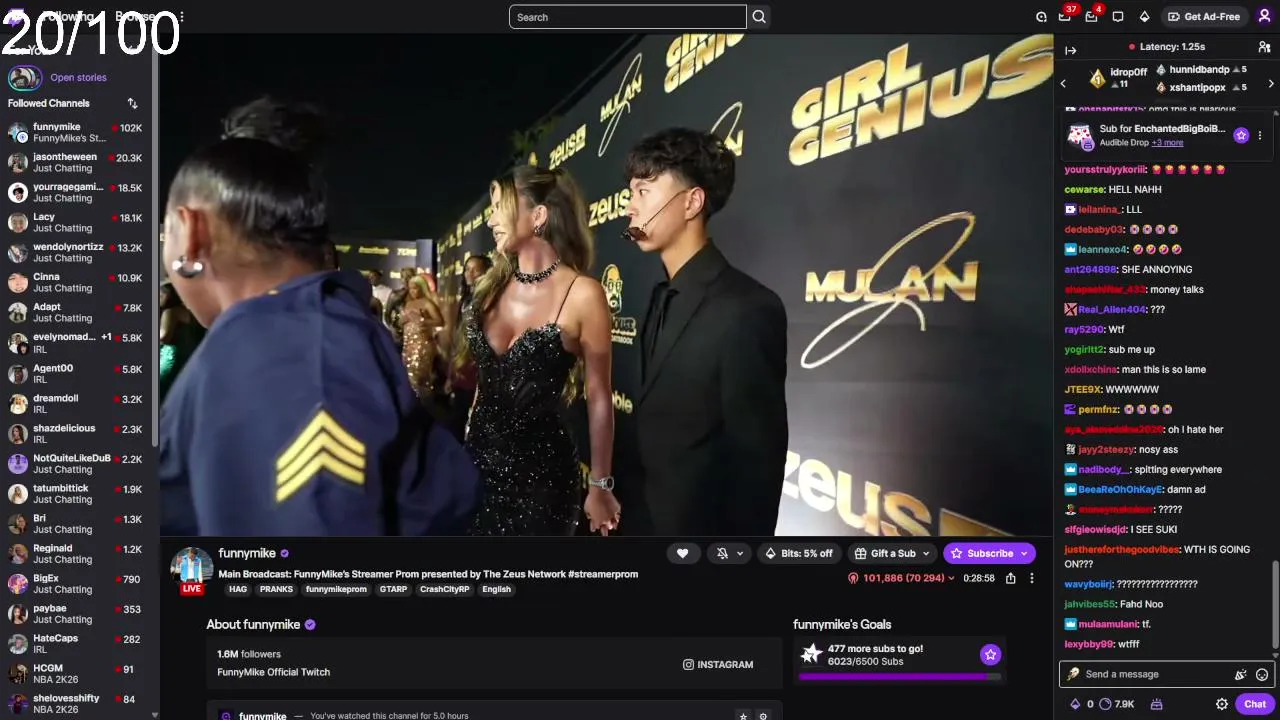Click chat username 'ceworse'
Viewport: 1280px width, 720px height.
tap(1085, 190)
